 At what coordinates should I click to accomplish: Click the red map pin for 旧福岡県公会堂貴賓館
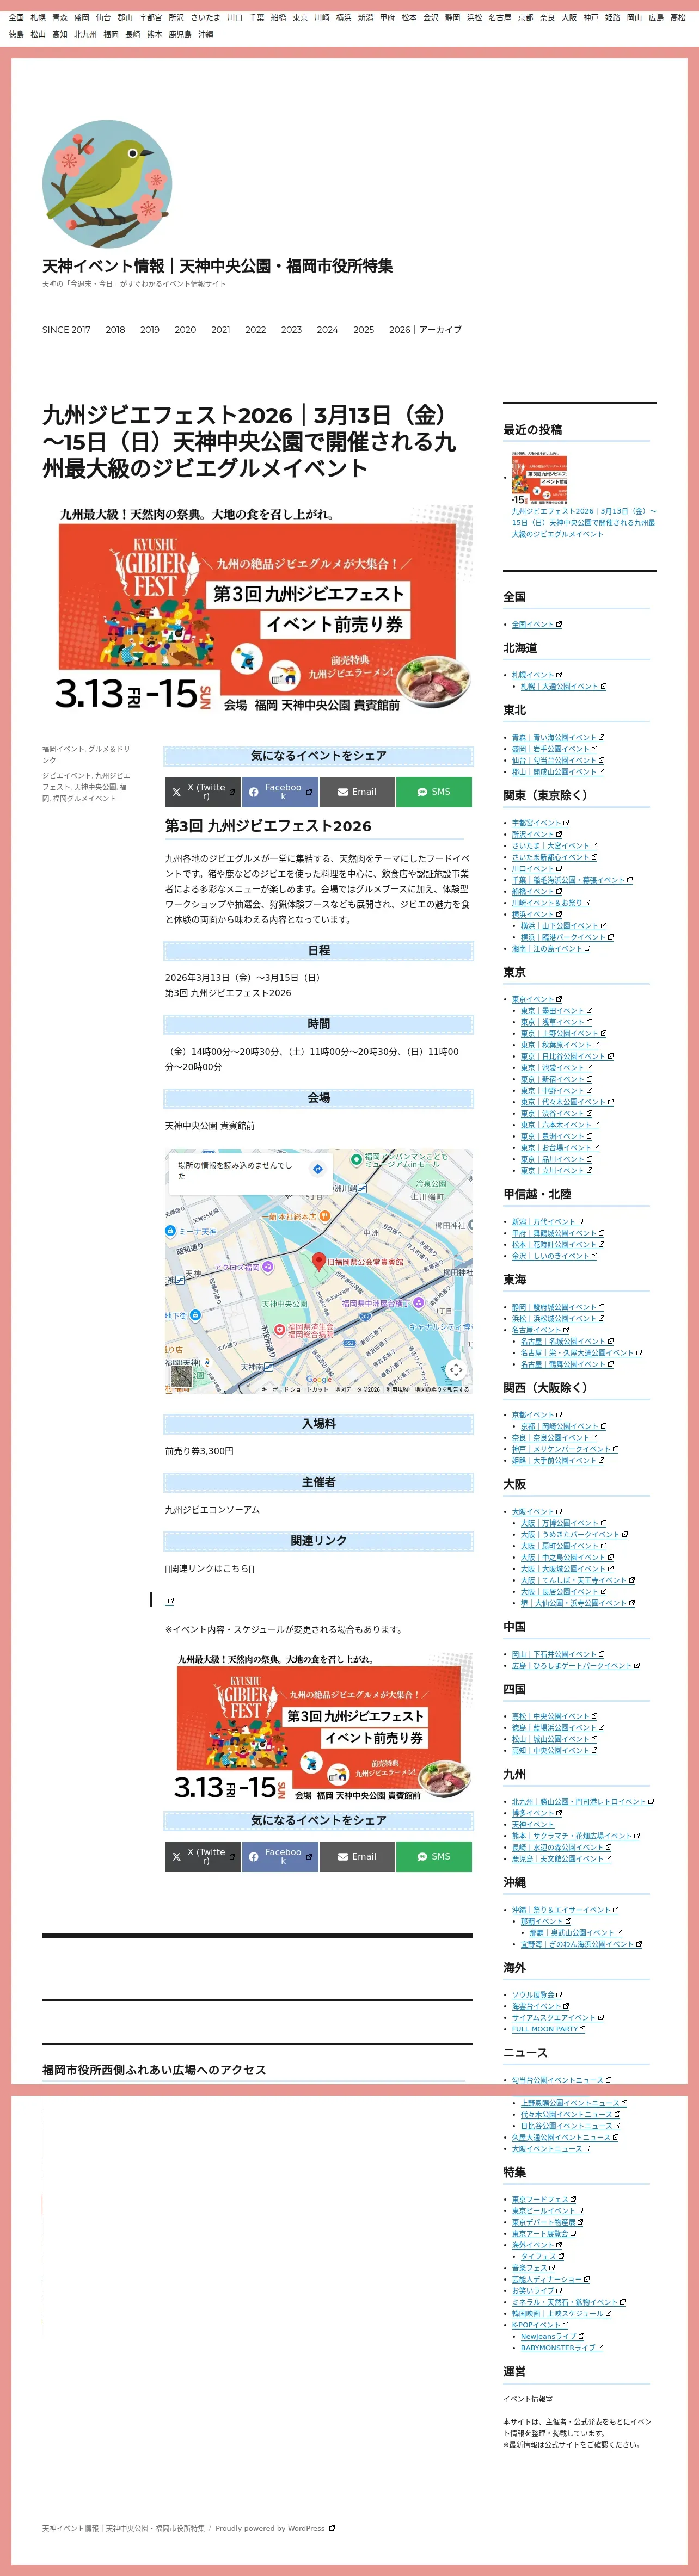pos(319,1262)
